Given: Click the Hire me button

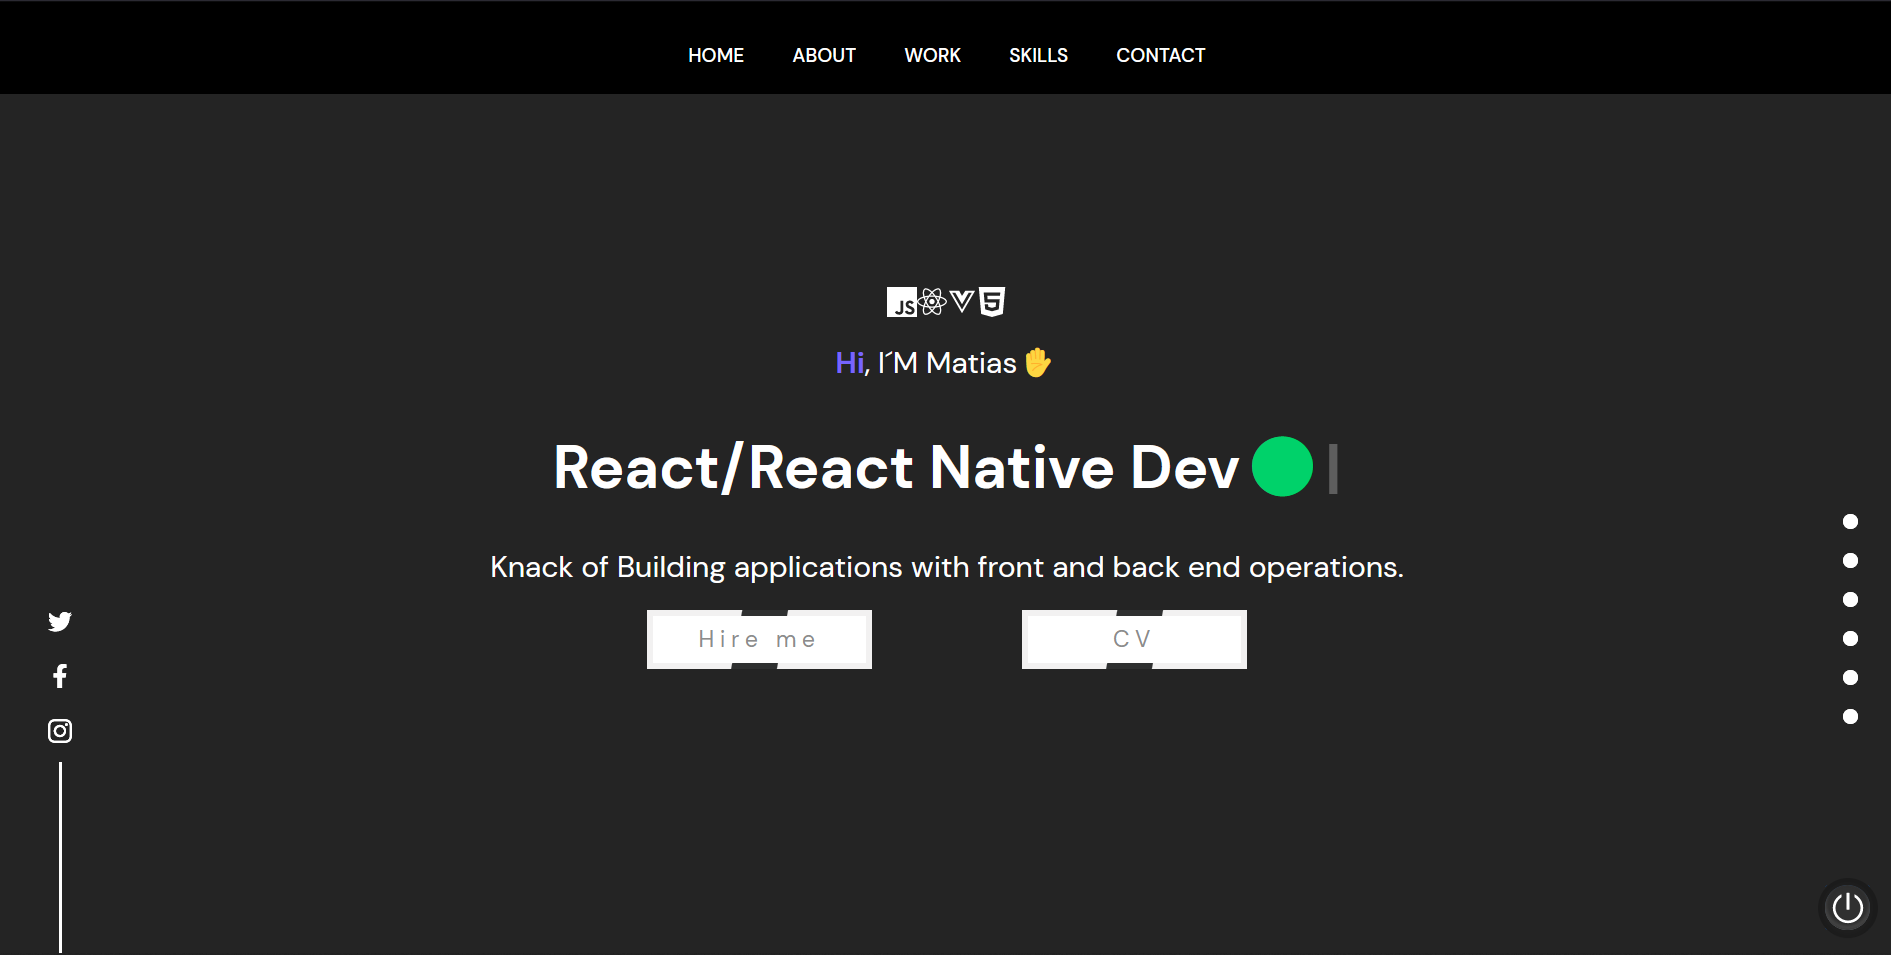Looking at the screenshot, I should coord(759,639).
